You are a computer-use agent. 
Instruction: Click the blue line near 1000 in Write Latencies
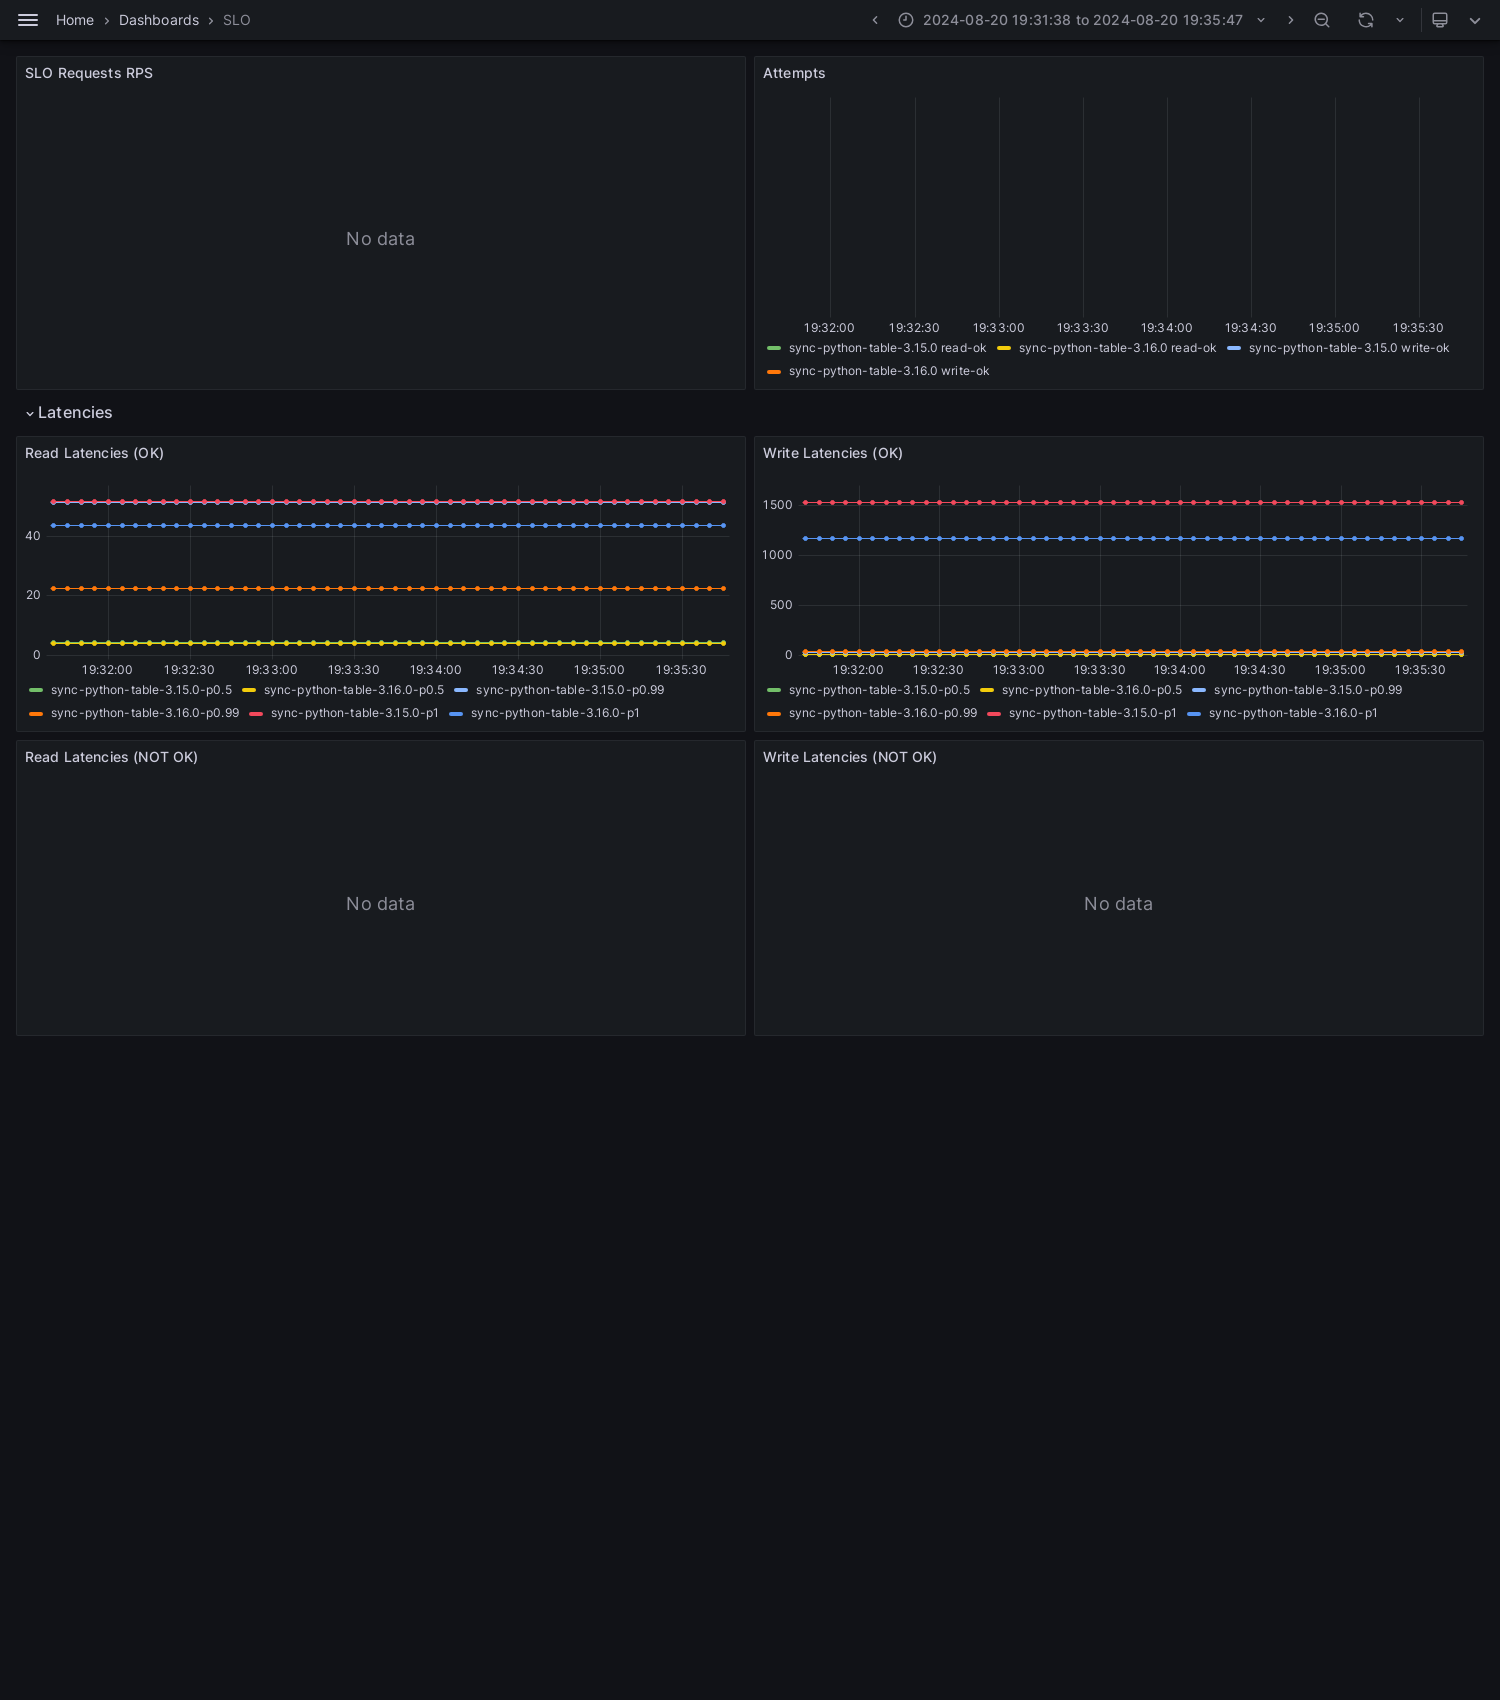[x=1133, y=538]
